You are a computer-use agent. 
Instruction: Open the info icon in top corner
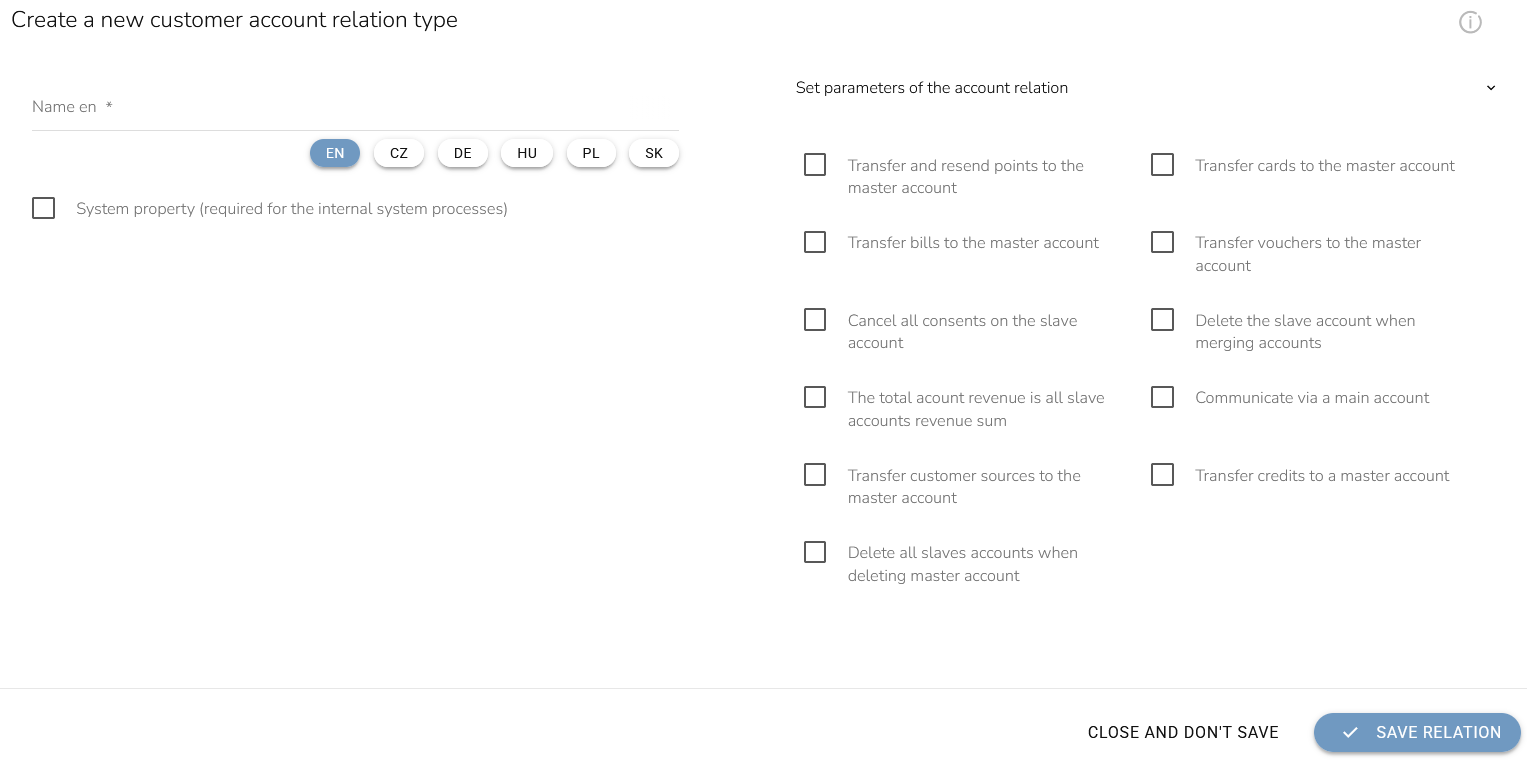point(1470,22)
